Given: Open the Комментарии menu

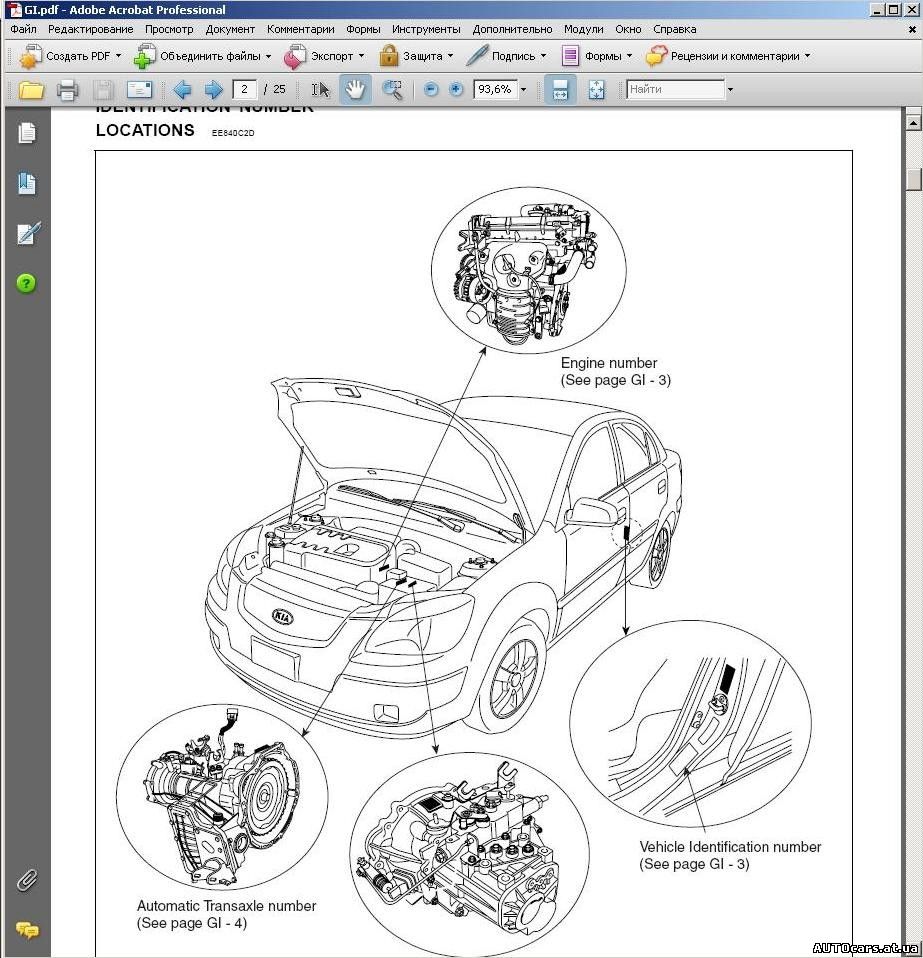Looking at the screenshot, I should [301, 29].
